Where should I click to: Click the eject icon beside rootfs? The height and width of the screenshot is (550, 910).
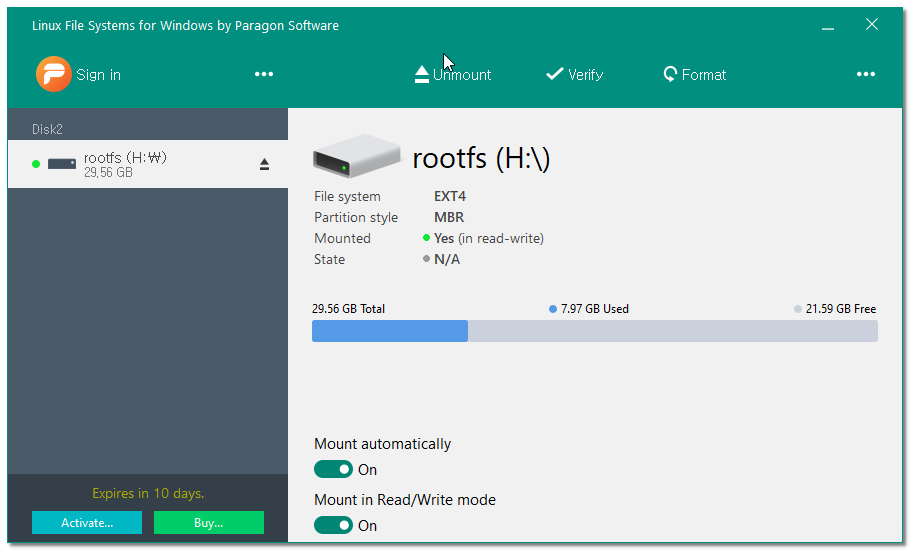point(264,164)
